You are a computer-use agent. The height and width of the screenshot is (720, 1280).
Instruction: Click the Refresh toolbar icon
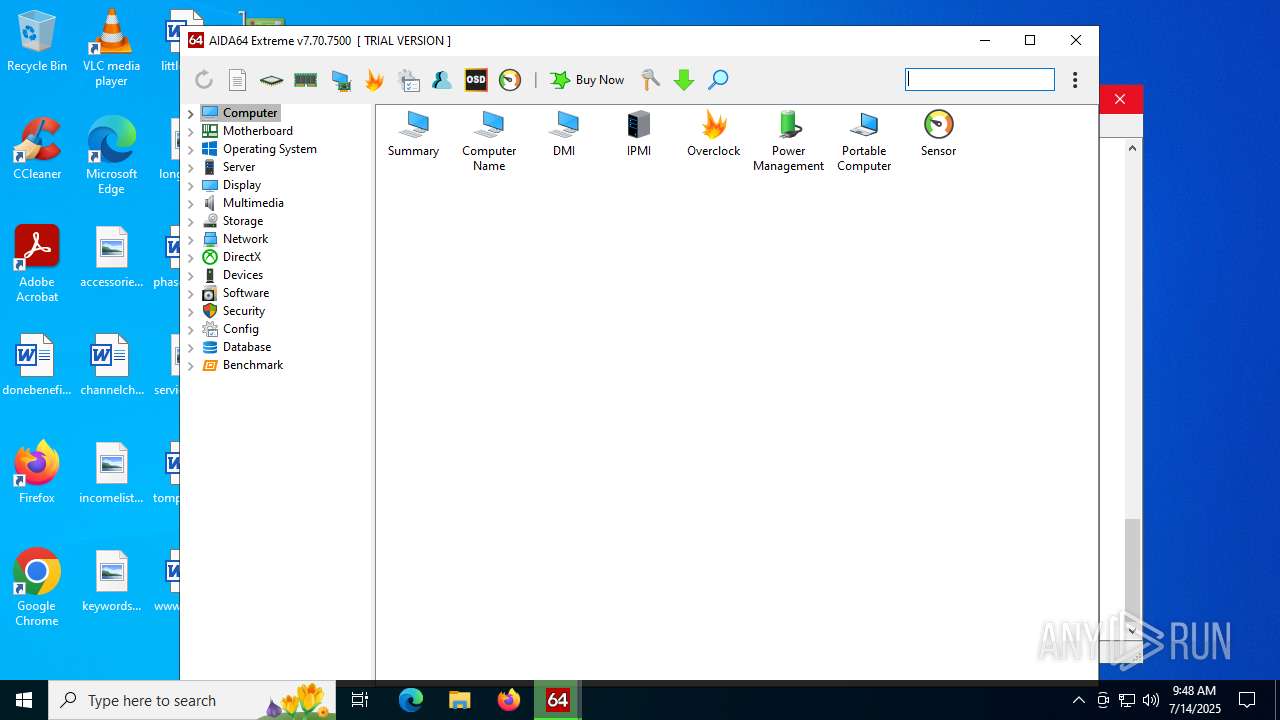(204, 80)
